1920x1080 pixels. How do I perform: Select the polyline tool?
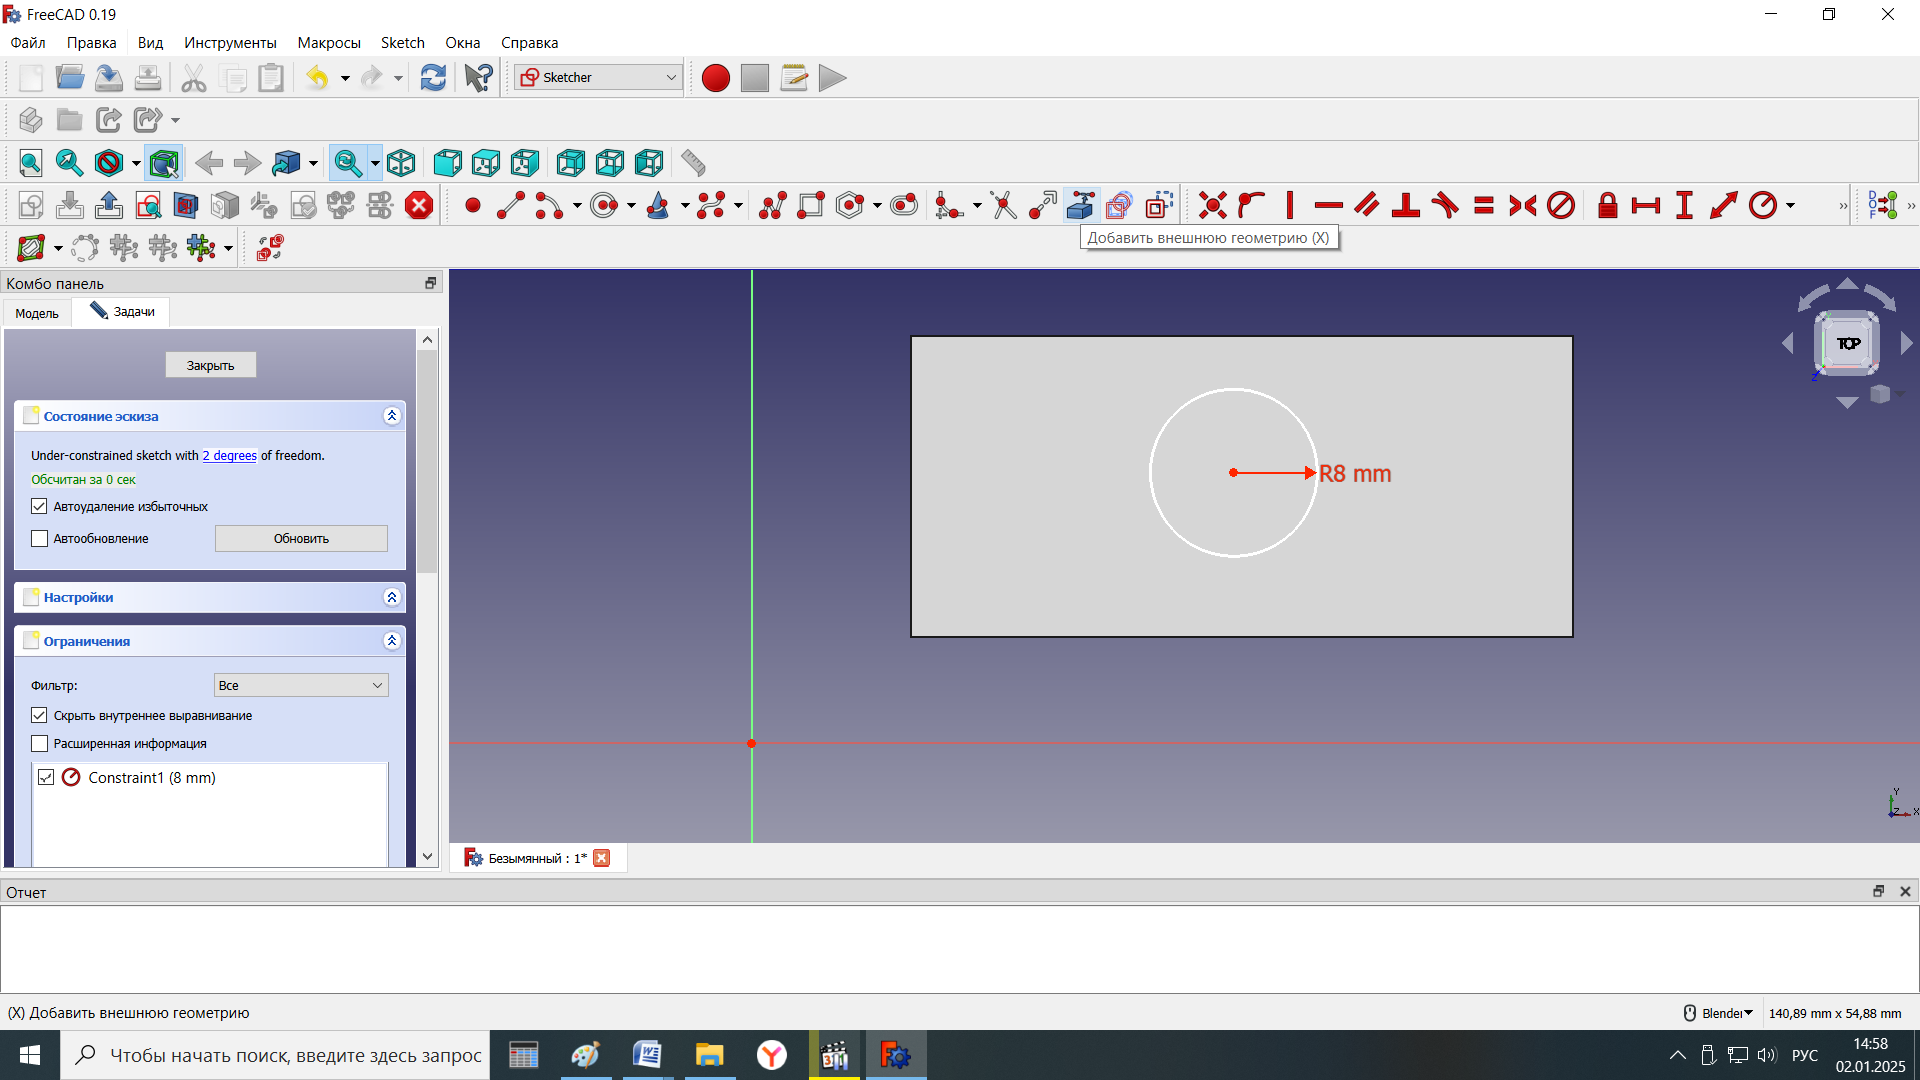click(773, 206)
